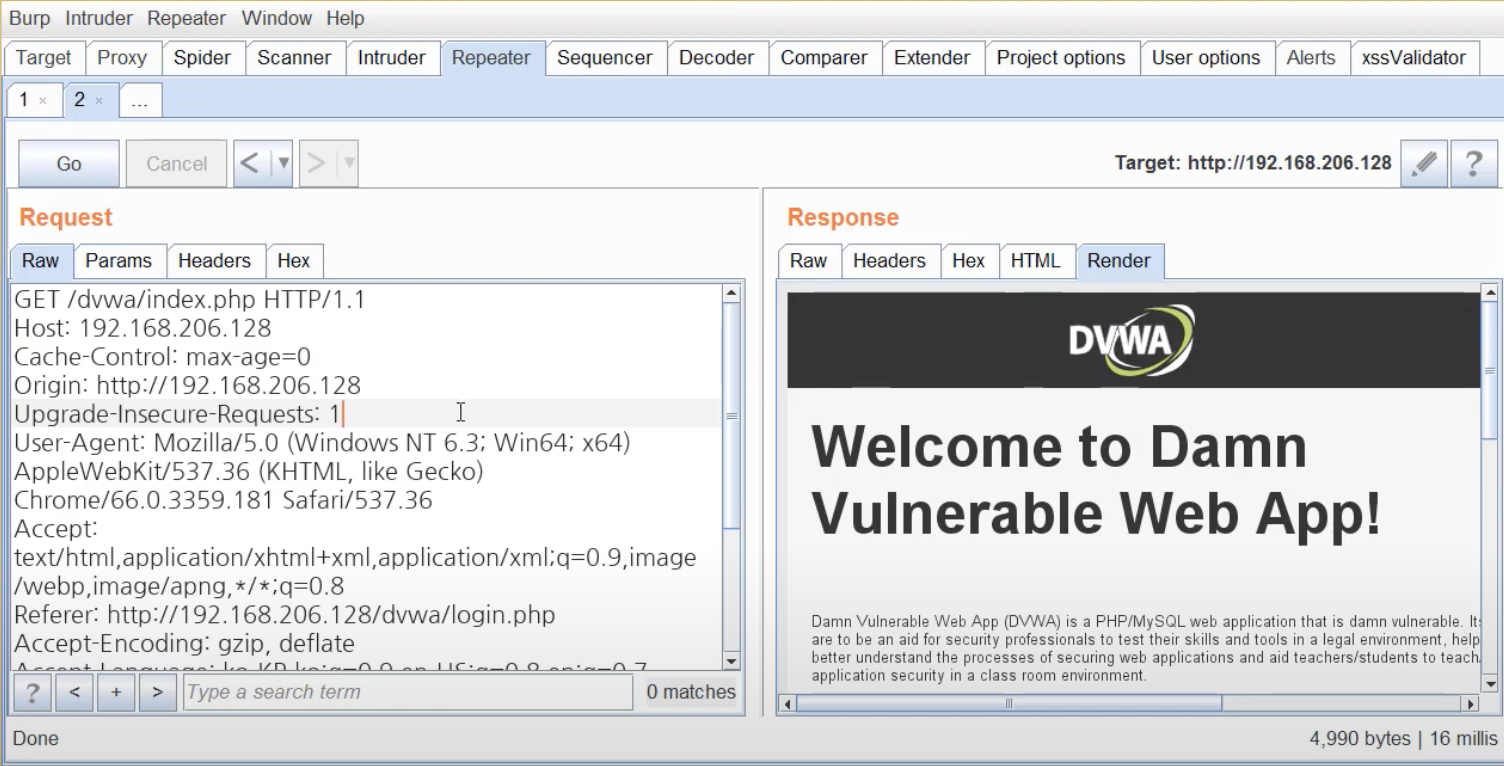Click the search term input field

tap(408, 692)
